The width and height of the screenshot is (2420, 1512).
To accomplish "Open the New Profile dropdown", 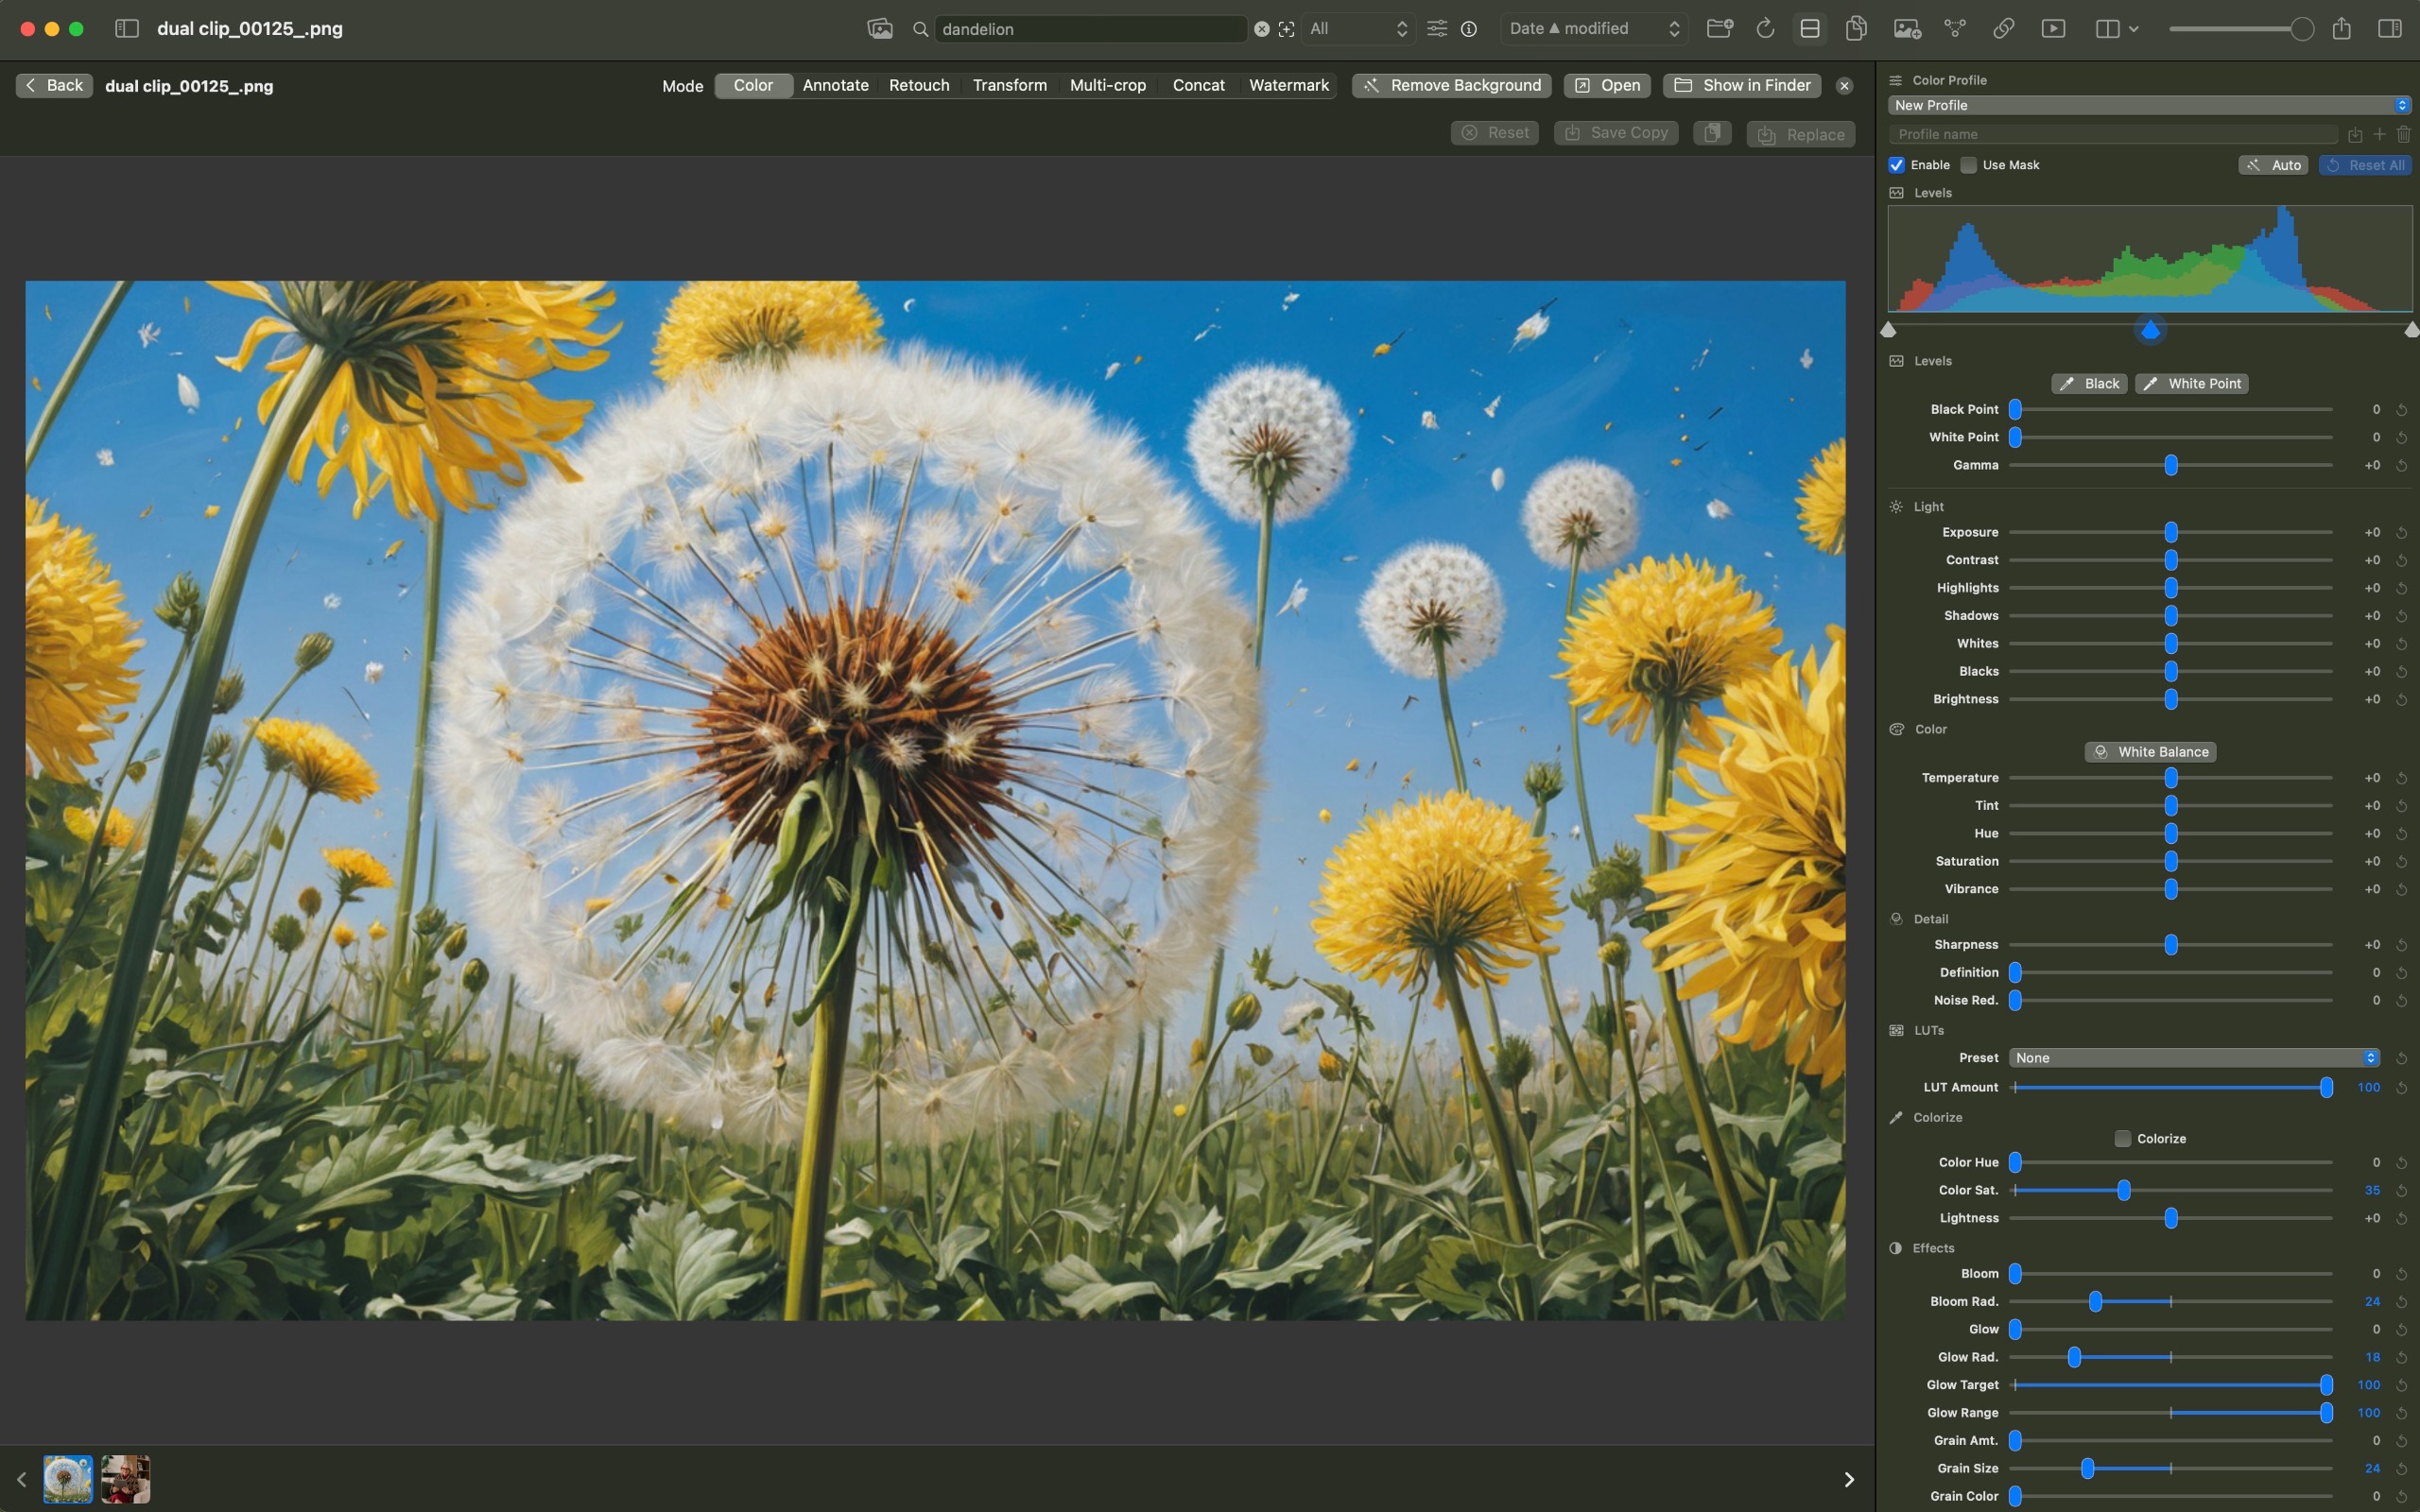I will (2149, 105).
